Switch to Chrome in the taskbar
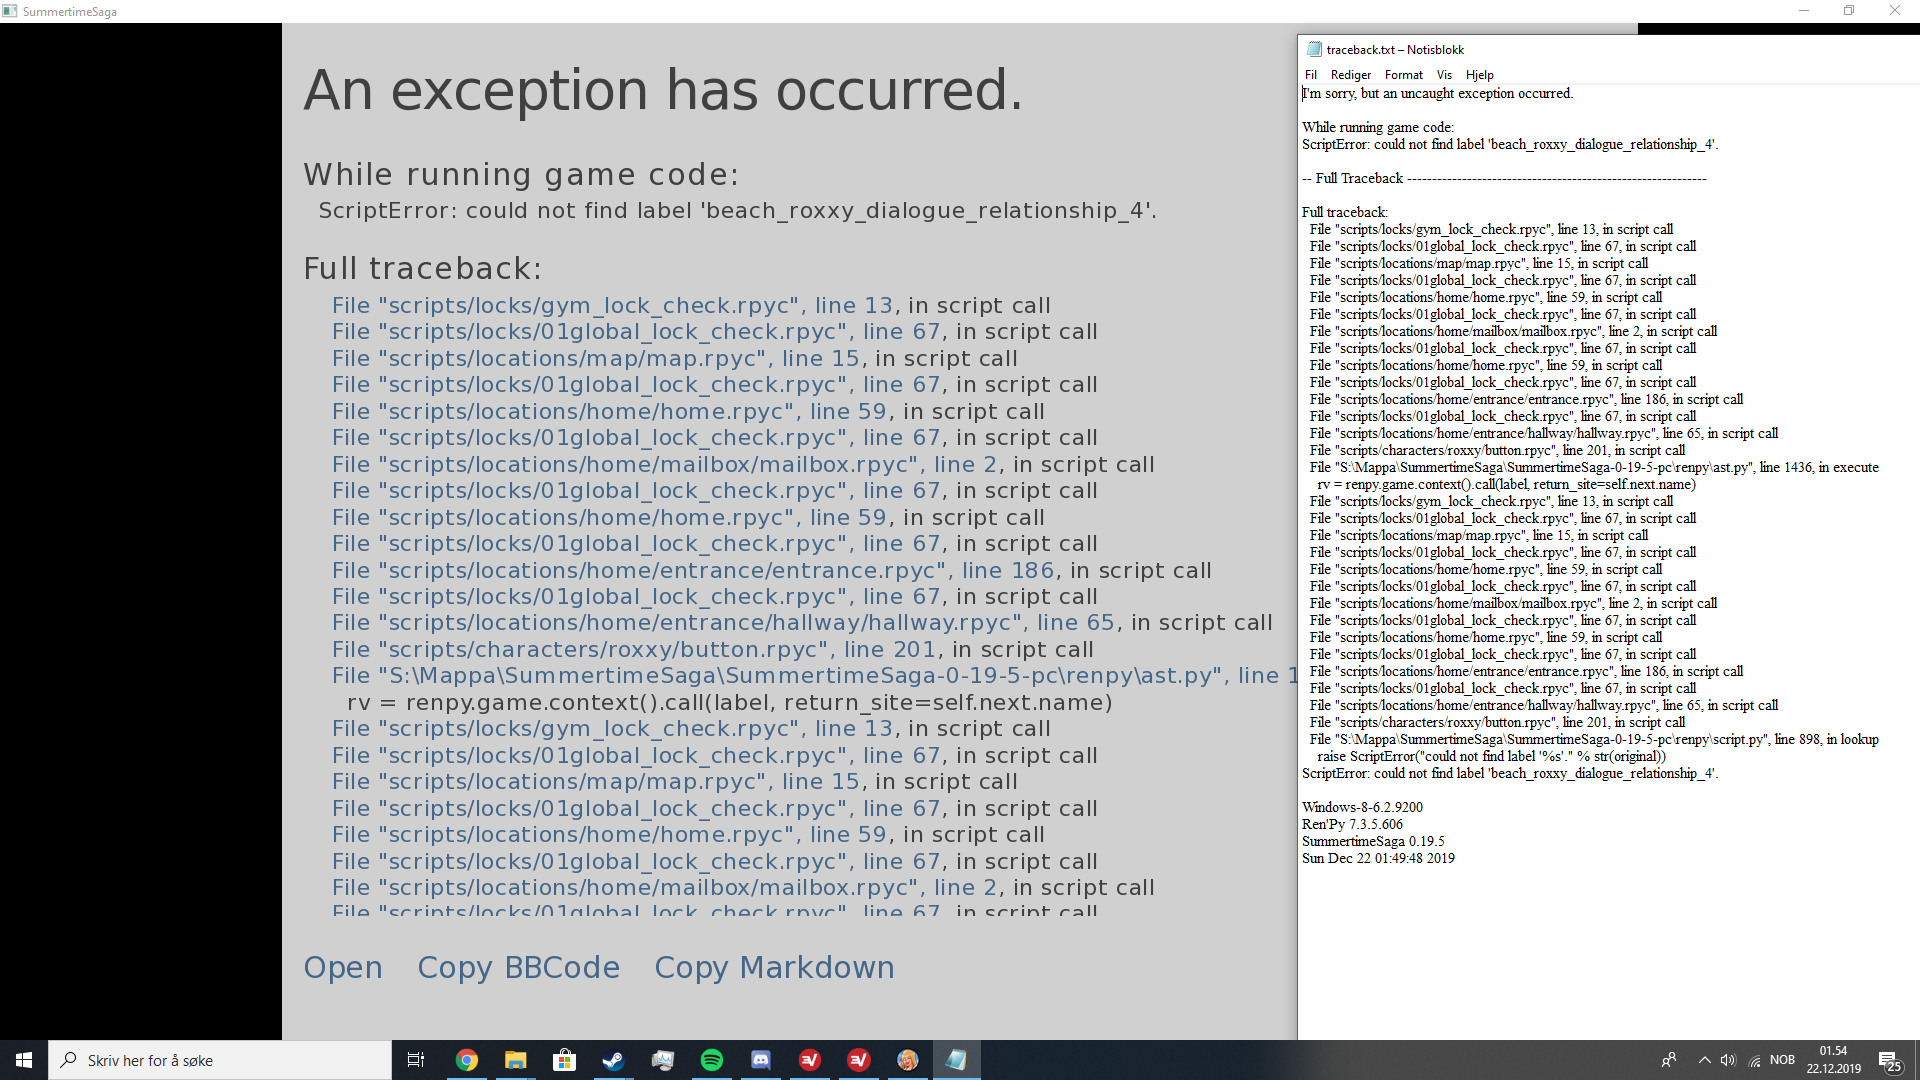The width and height of the screenshot is (1920, 1080). 466,1060
